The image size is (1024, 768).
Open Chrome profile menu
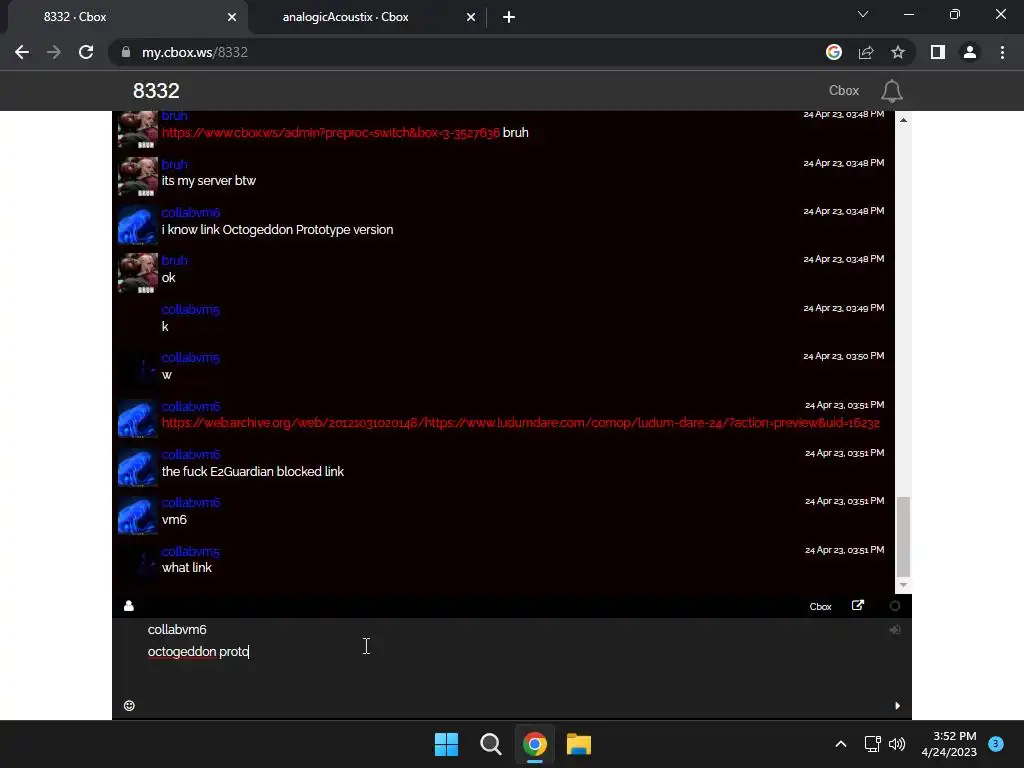pos(970,52)
